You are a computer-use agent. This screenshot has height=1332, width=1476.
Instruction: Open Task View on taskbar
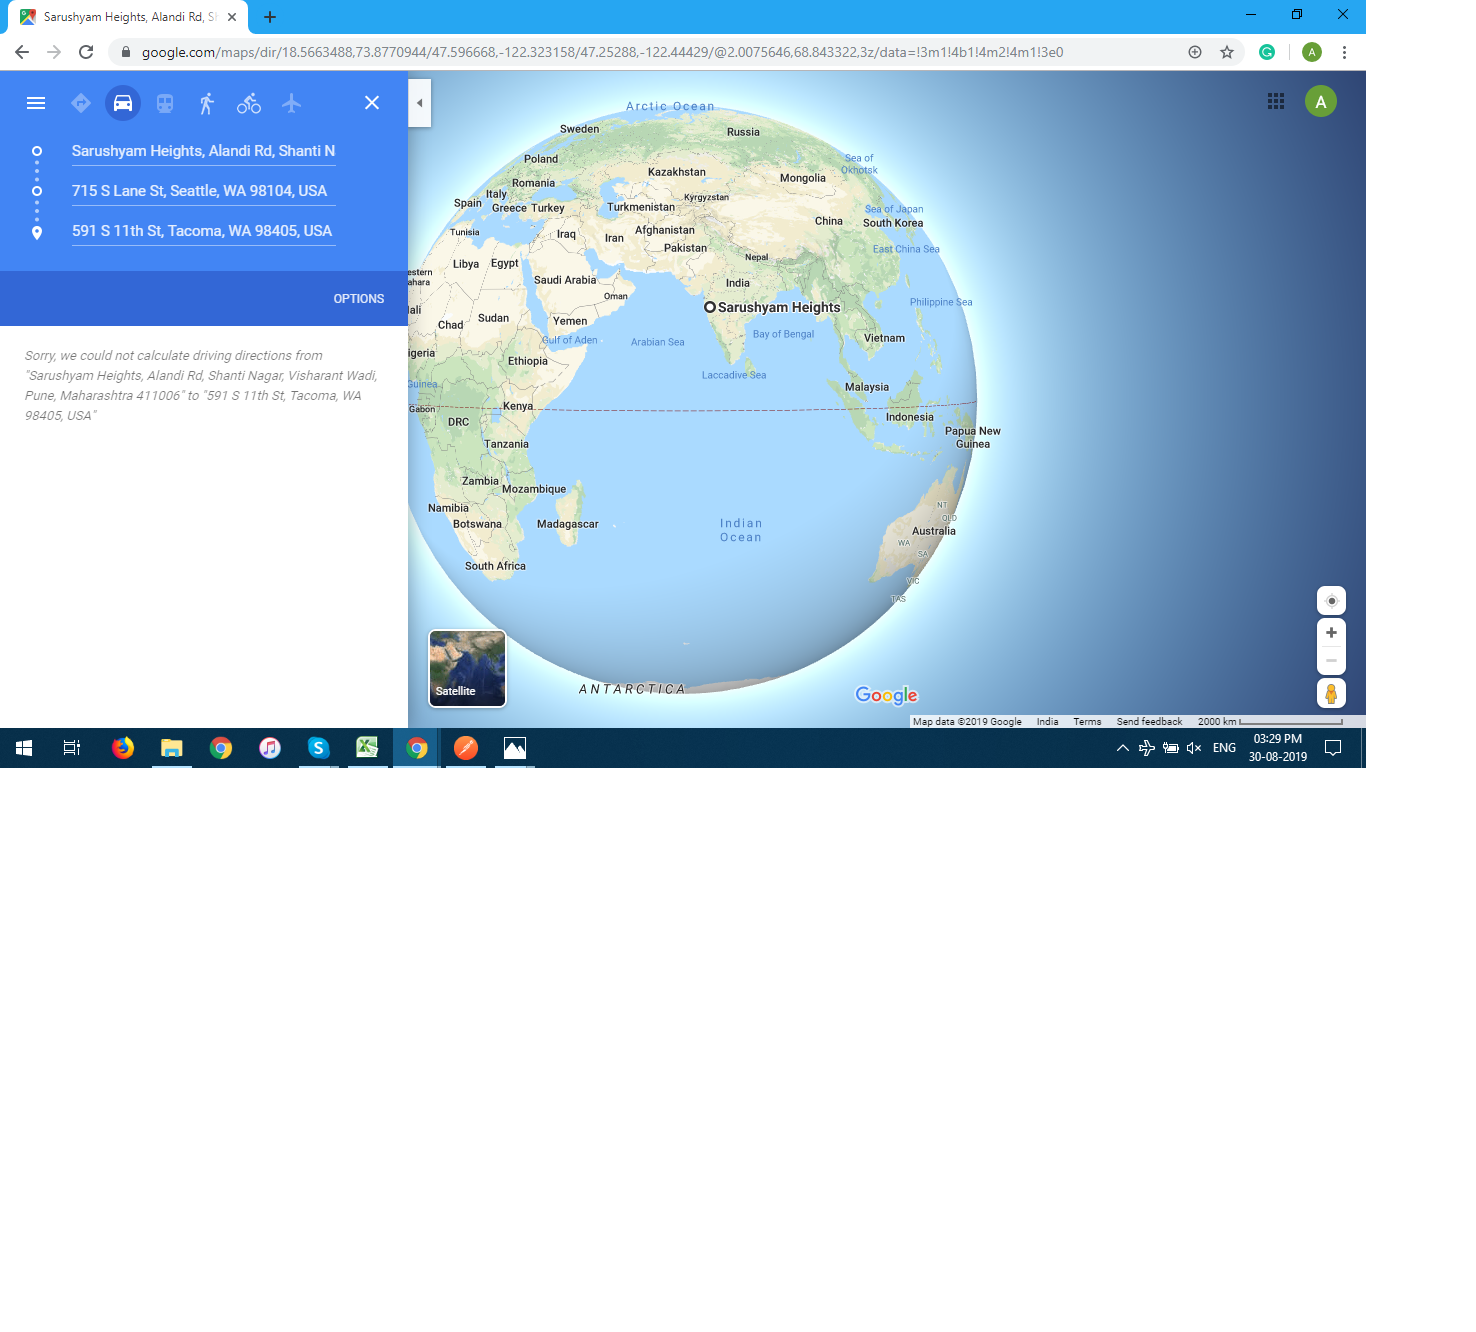pos(72,748)
